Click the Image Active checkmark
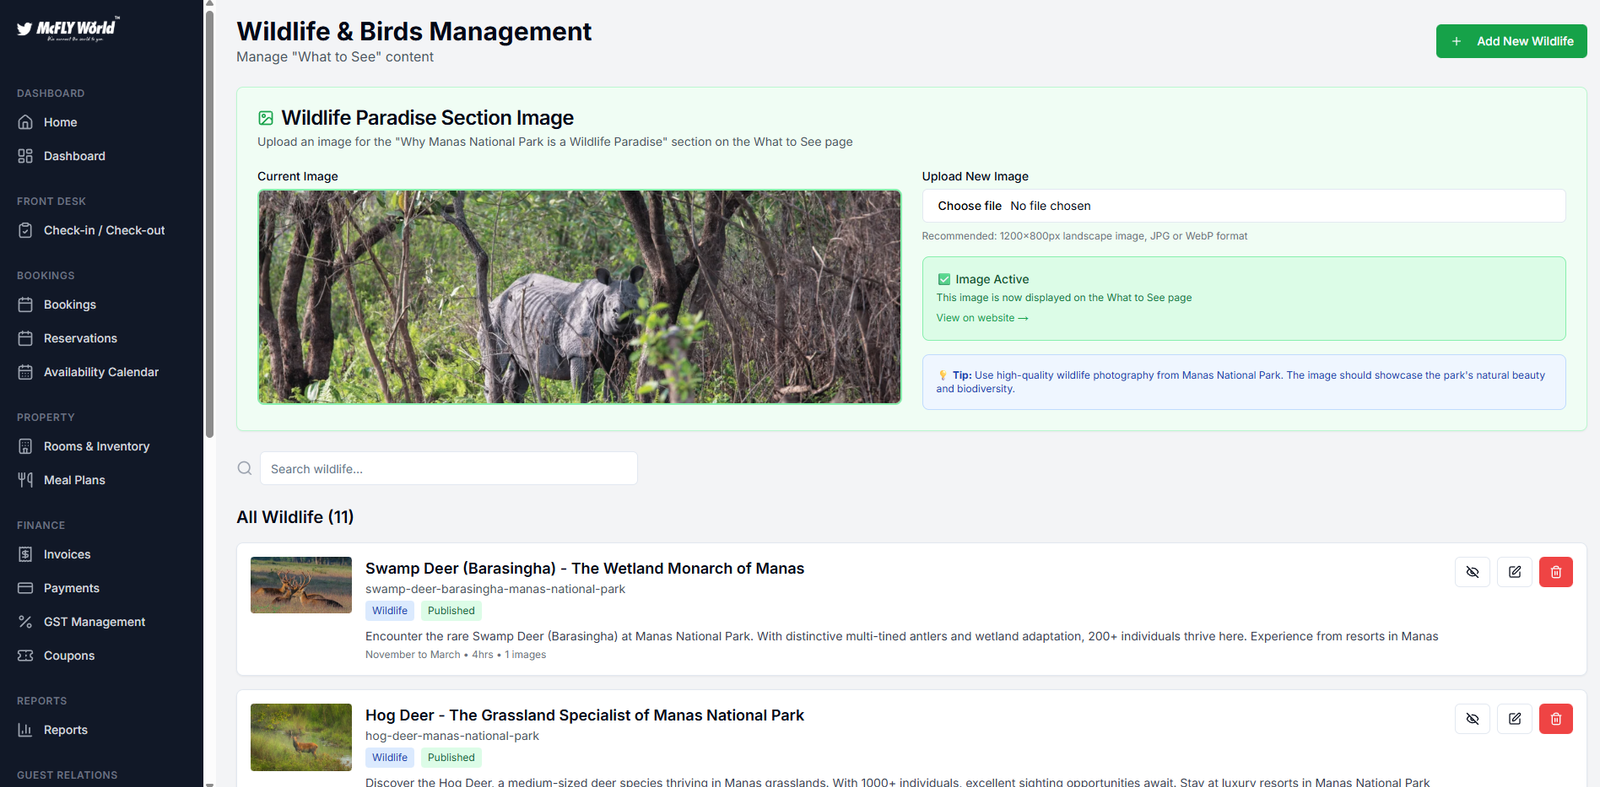The height and width of the screenshot is (787, 1600). point(943,280)
